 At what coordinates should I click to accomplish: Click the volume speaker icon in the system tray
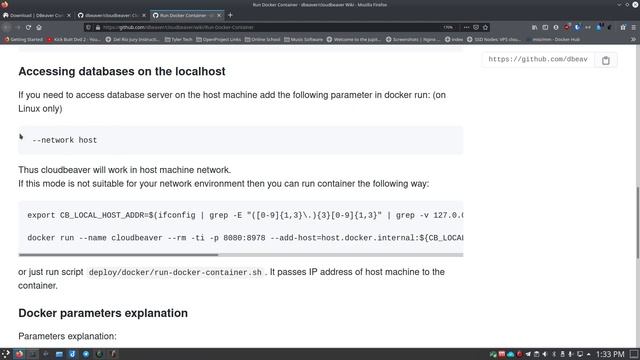click(545, 354)
